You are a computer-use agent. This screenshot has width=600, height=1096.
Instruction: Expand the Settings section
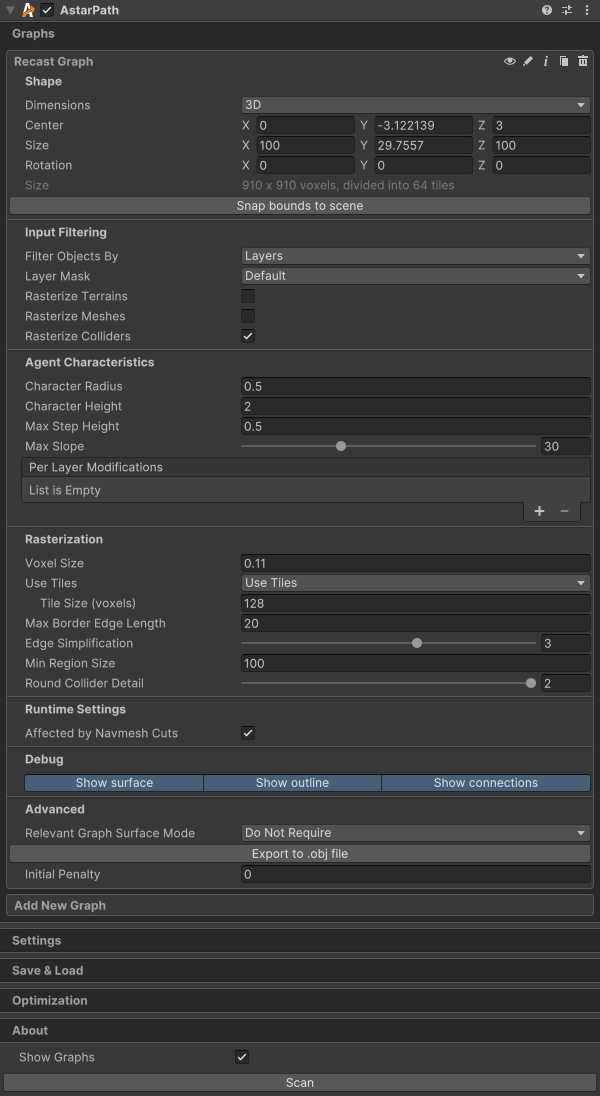click(37, 941)
